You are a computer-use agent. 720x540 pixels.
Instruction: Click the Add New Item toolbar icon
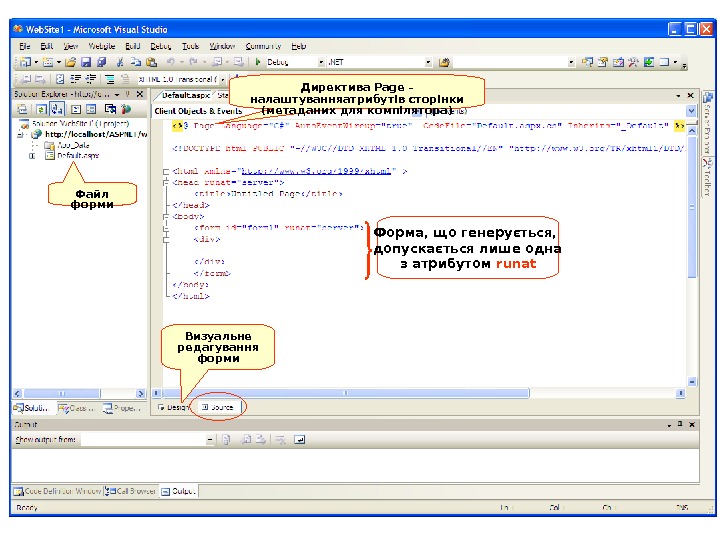pos(47,62)
